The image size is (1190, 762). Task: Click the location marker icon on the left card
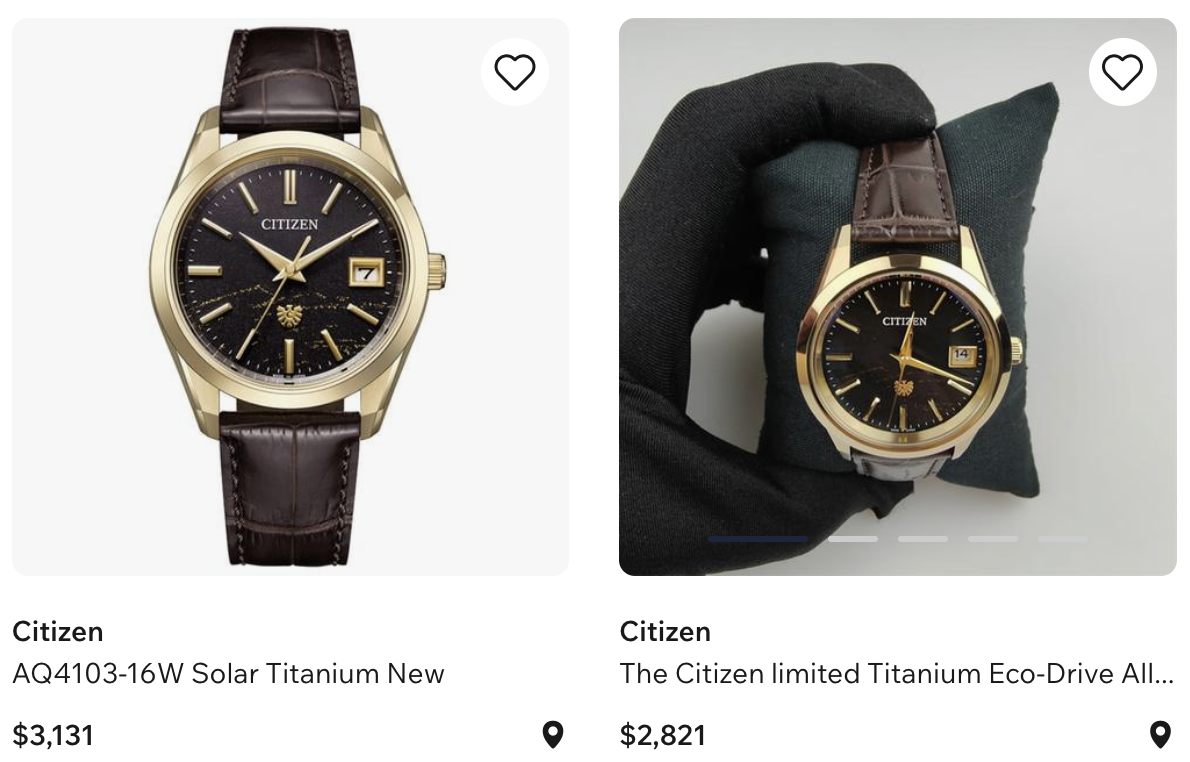552,735
